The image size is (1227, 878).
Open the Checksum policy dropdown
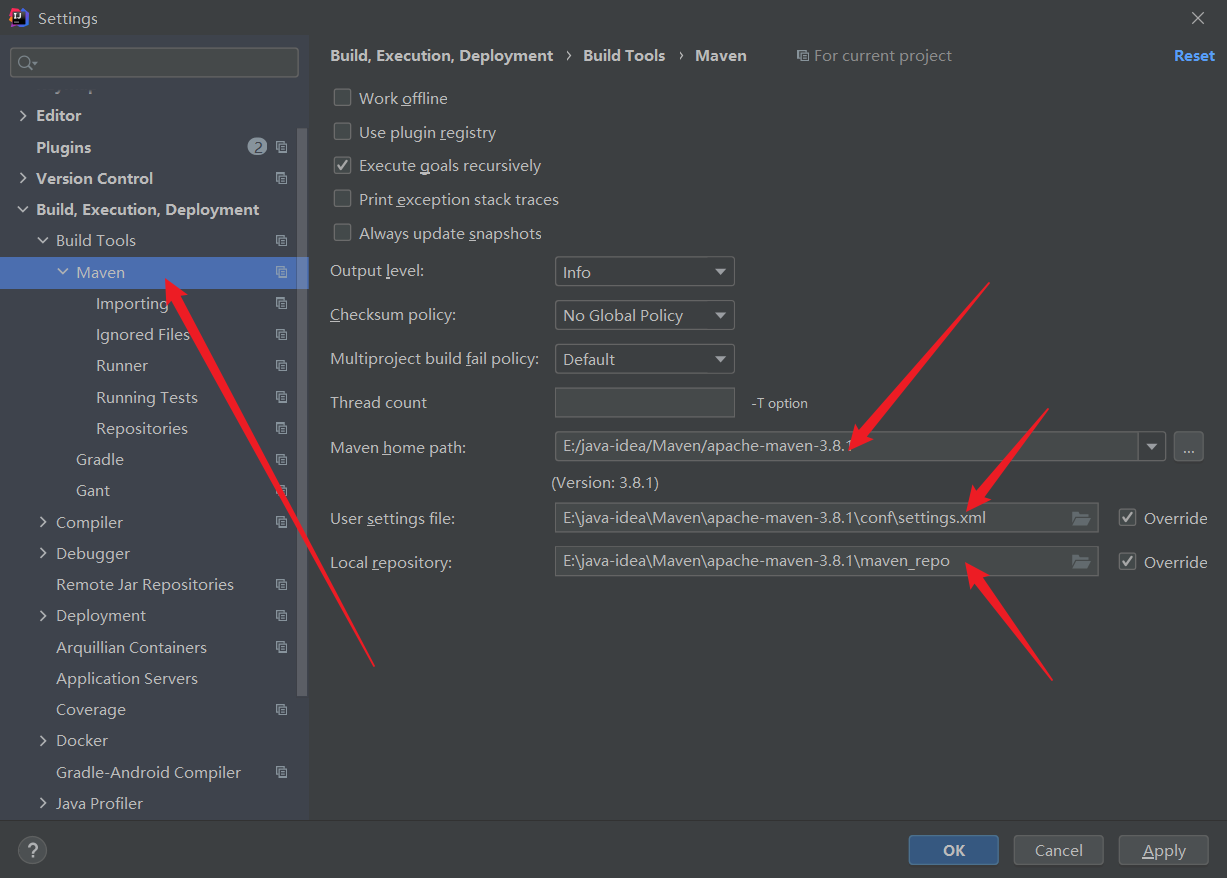pyautogui.click(x=644, y=315)
